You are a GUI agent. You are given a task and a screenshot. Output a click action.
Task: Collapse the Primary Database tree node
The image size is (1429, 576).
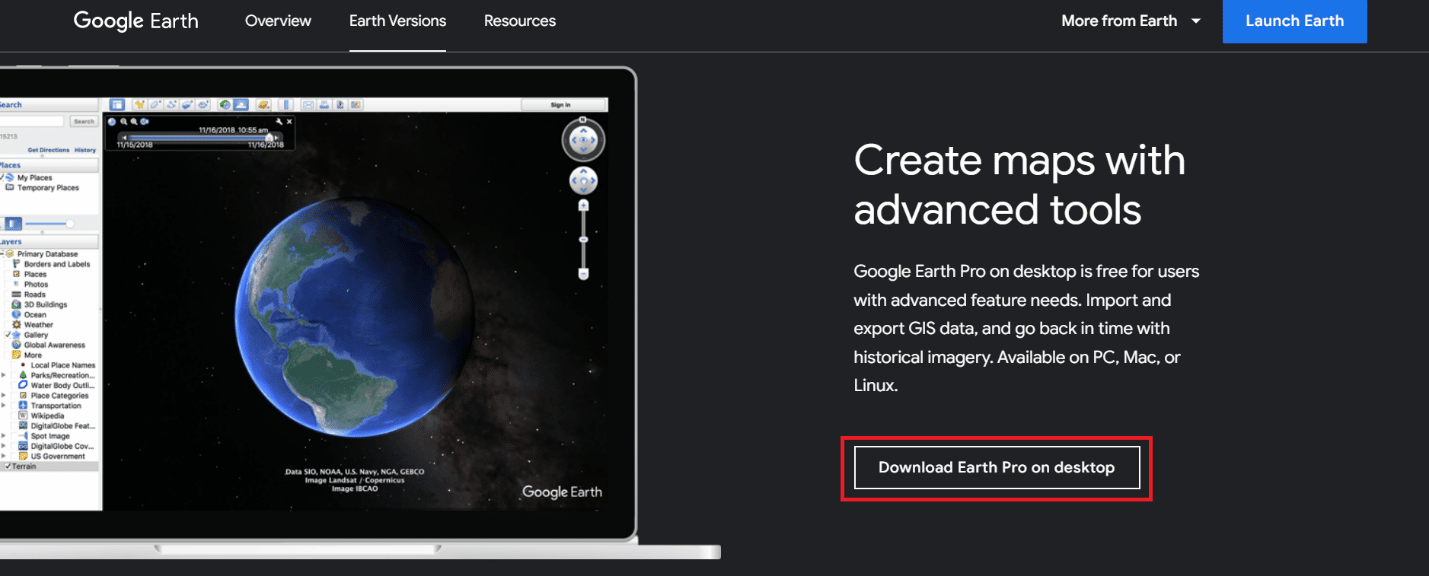coord(4,254)
